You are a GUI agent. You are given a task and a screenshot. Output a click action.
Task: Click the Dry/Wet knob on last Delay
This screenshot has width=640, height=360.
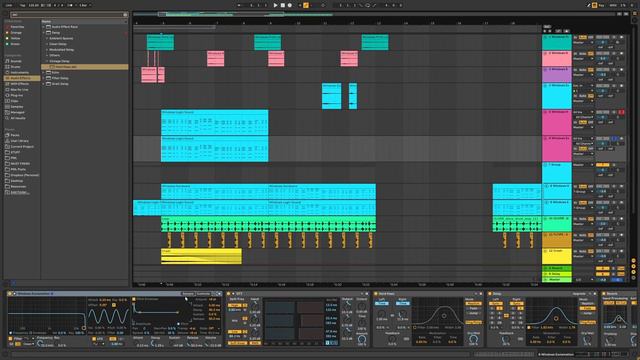588,339
